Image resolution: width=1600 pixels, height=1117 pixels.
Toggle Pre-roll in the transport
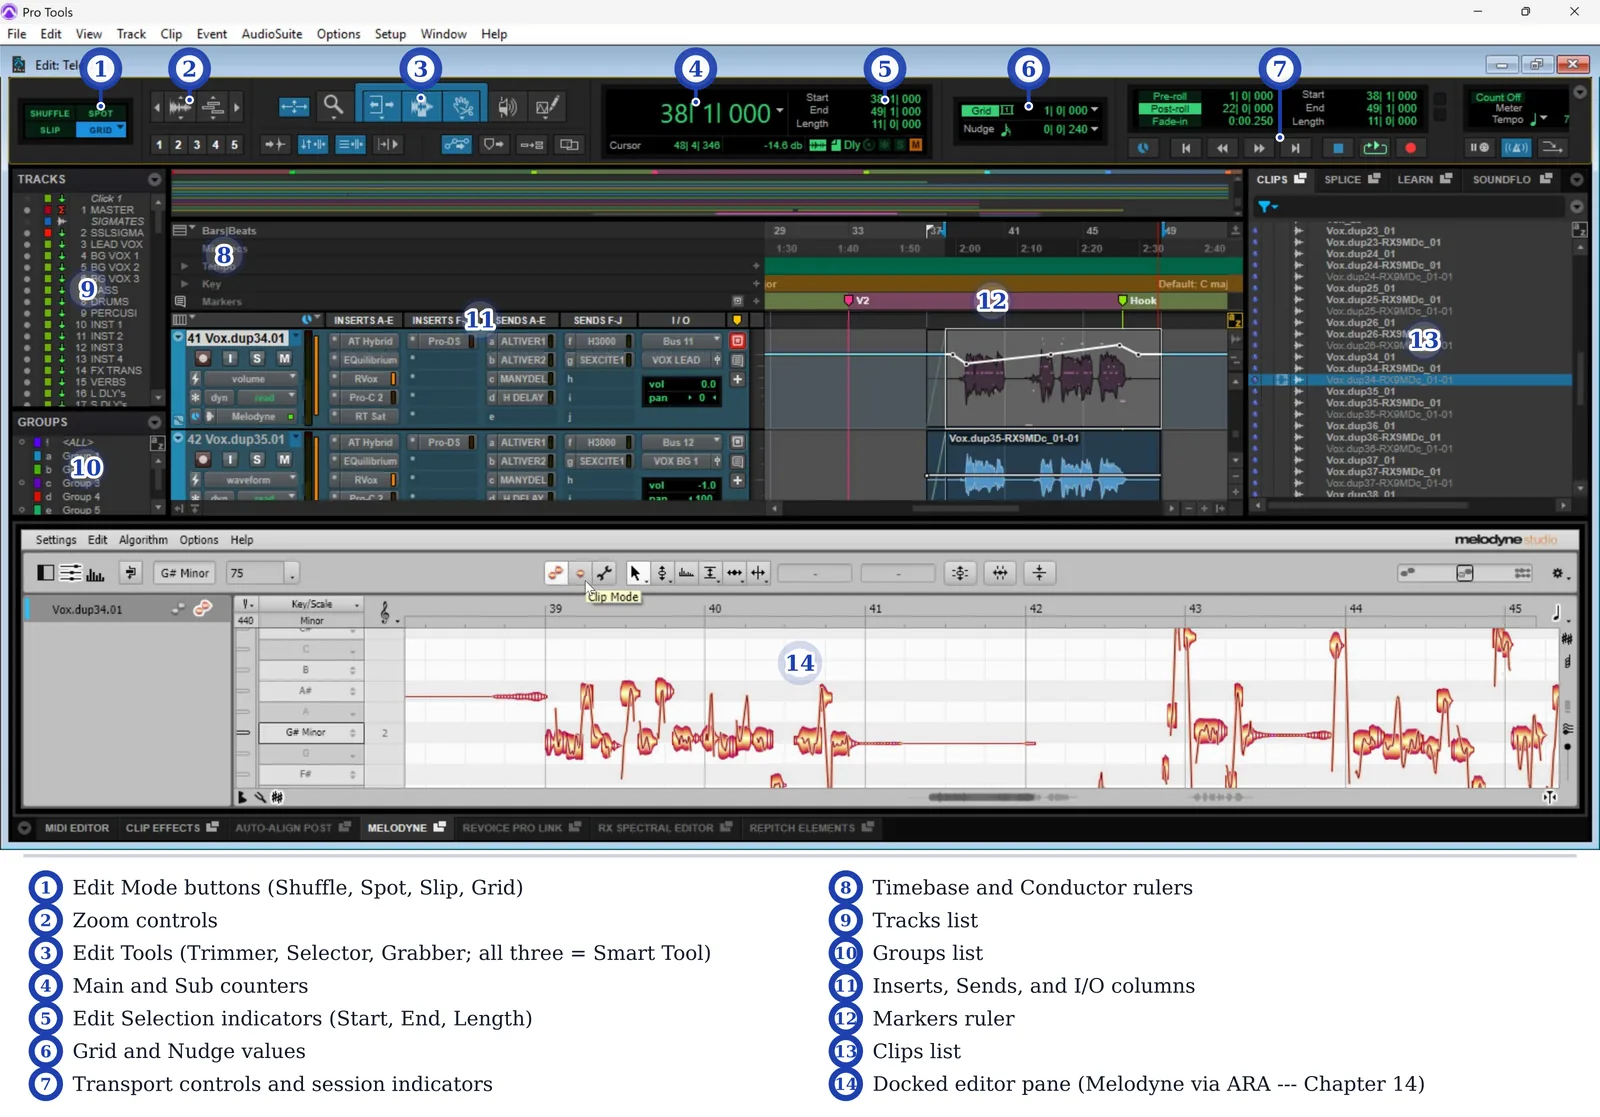pos(1169,97)
